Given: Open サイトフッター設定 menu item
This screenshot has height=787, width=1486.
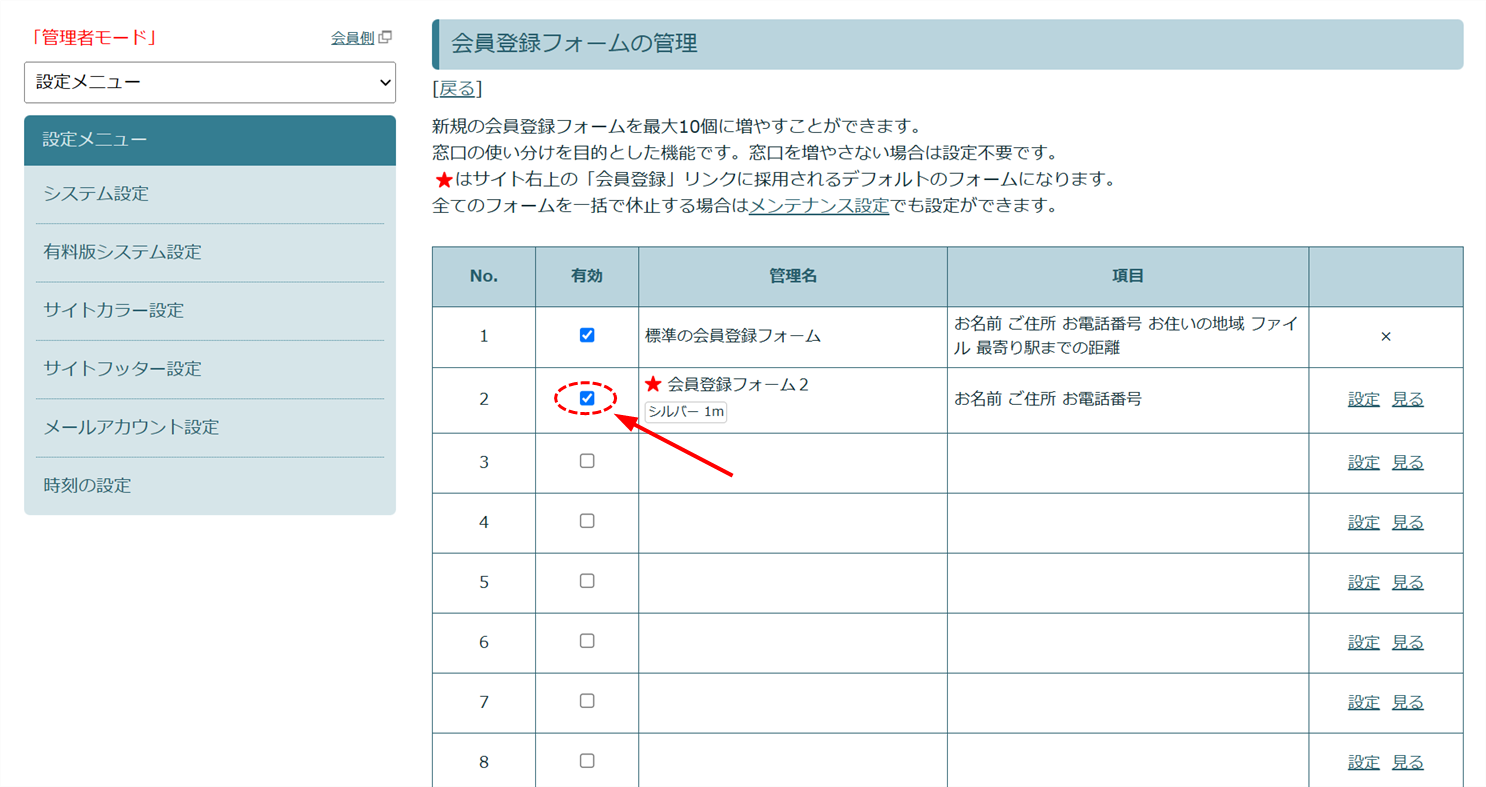Looking at the screenshot, I should 122,368.
